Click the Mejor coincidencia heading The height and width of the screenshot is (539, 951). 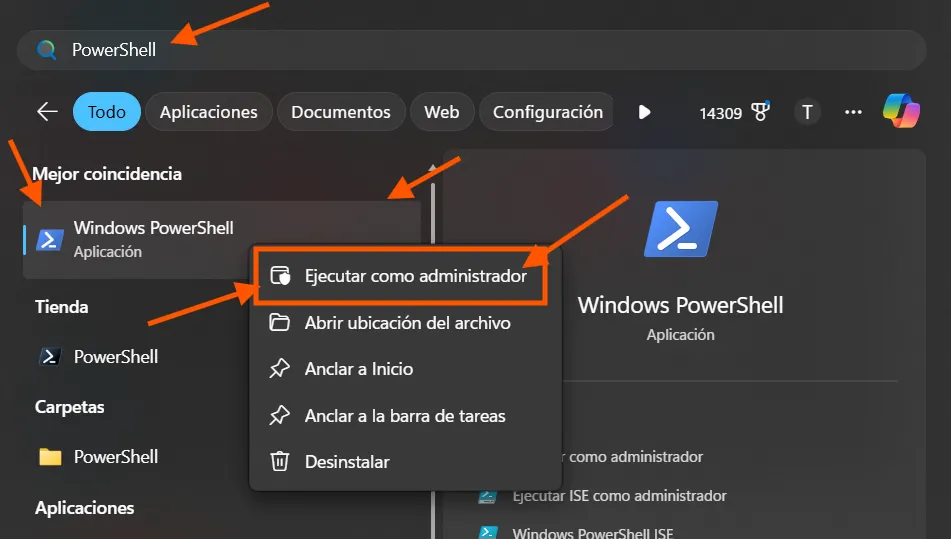pyautogui.click(x=107, y=174)
